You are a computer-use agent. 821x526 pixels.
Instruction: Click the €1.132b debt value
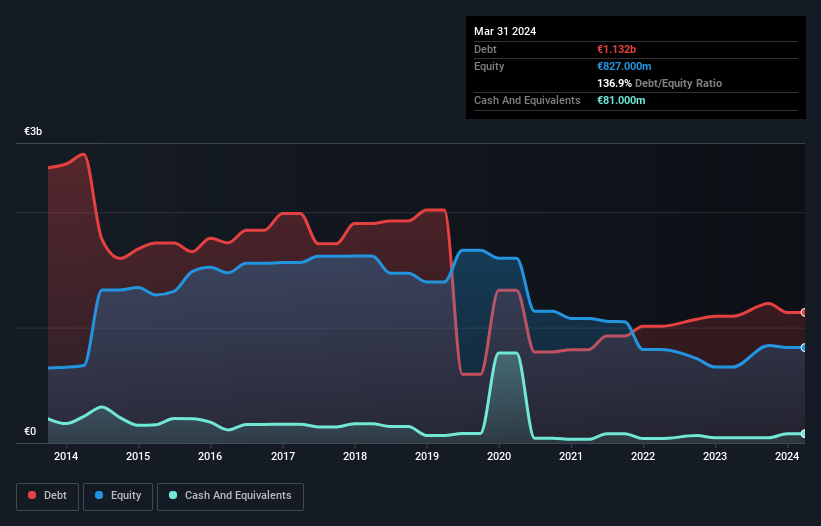pyautogui.click(x=616, y=49)
